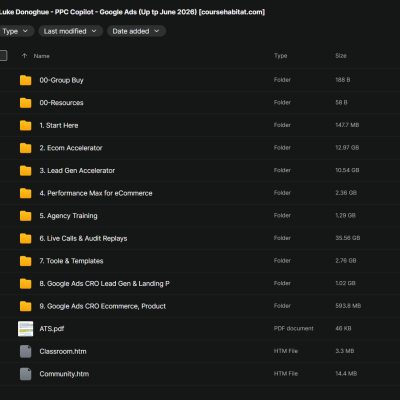Screen dimensions: 400x400
Task: Click the 5. Agency Training folder icon
Action: pos(26,216)
